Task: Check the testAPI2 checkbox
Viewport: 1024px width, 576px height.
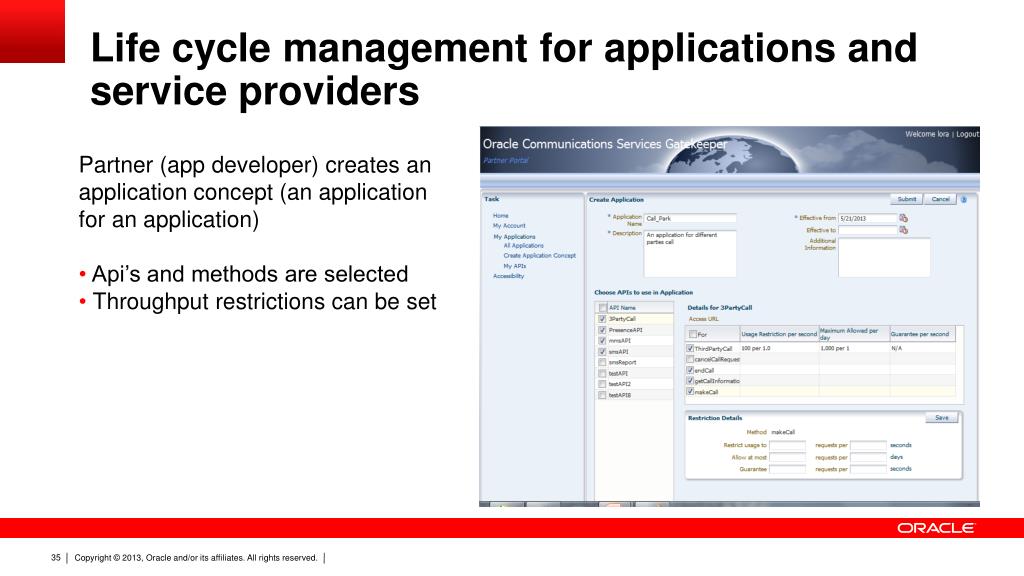Action: click(602, 384)
